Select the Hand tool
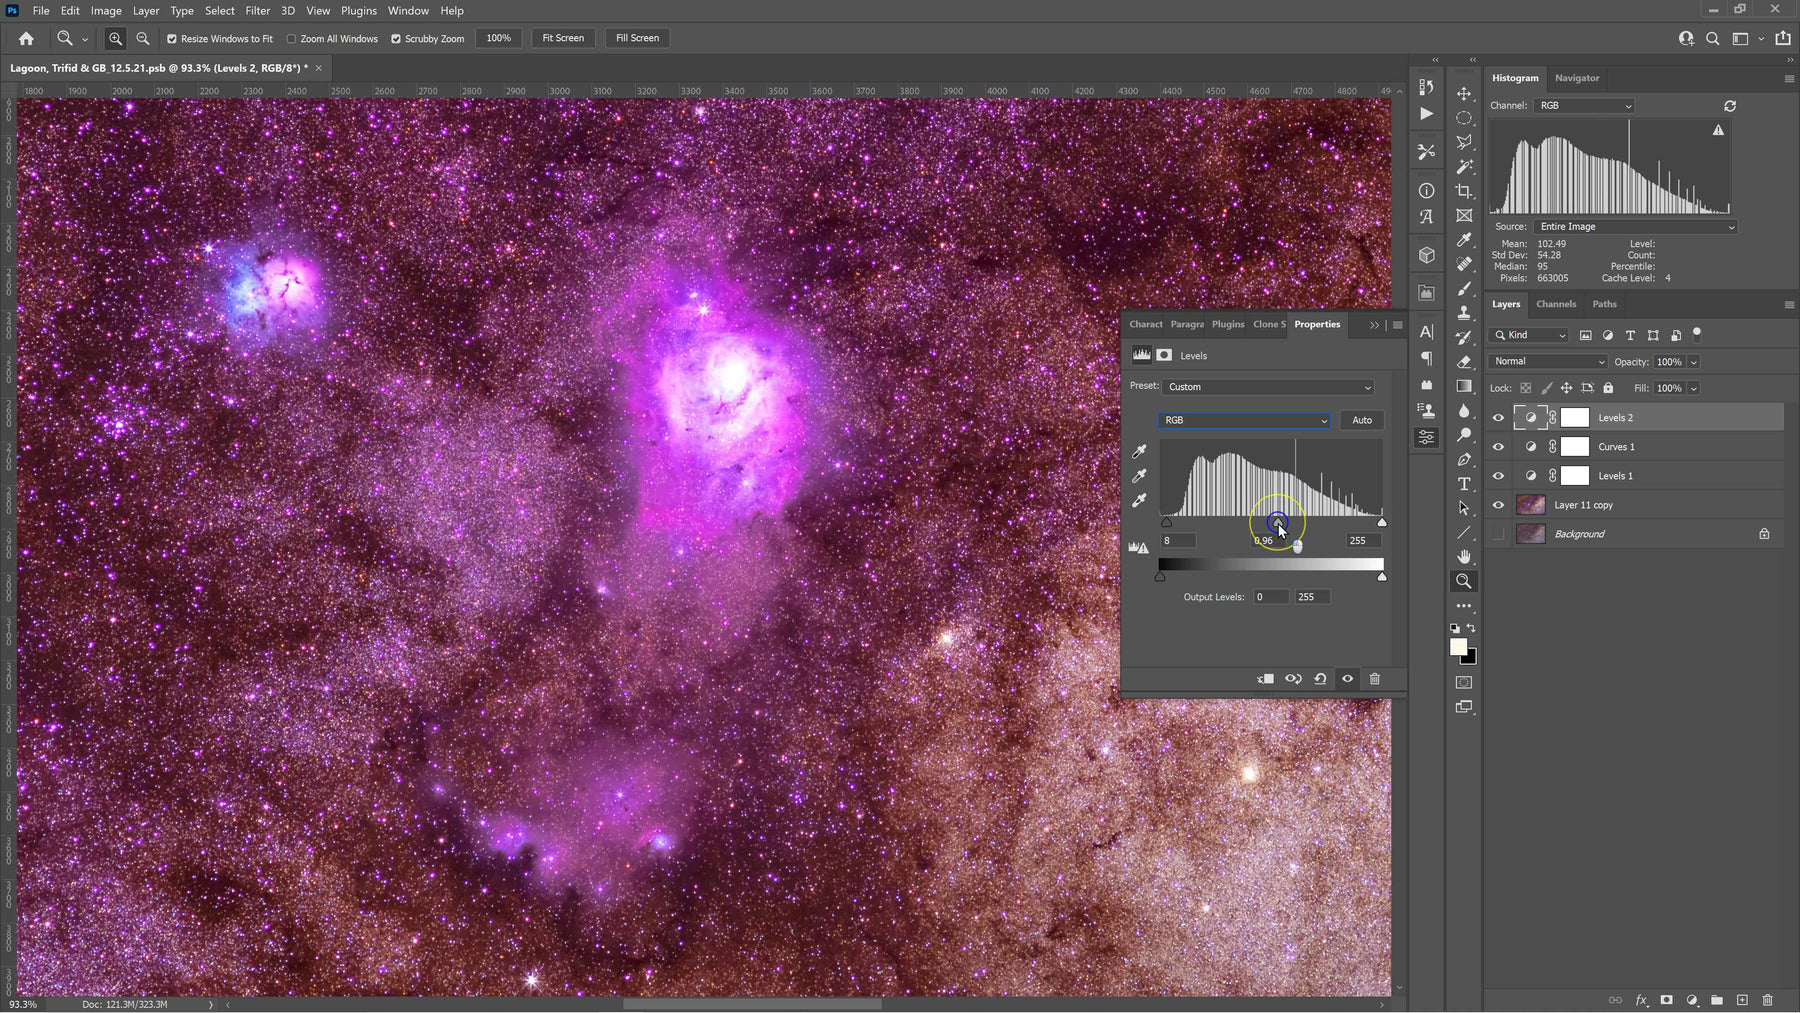 [x=1464, y=555]
